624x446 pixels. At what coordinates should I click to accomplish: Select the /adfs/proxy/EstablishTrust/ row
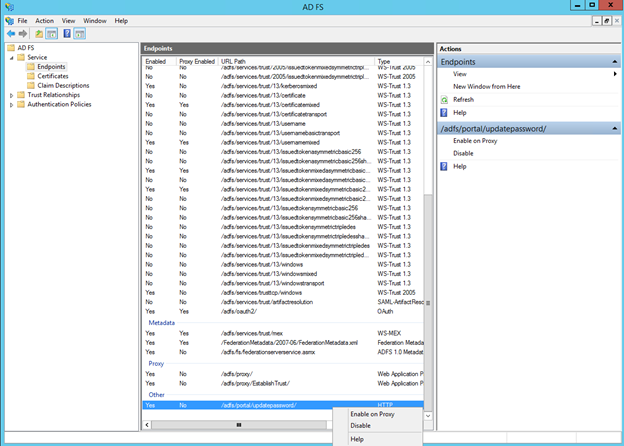(283, 384)
